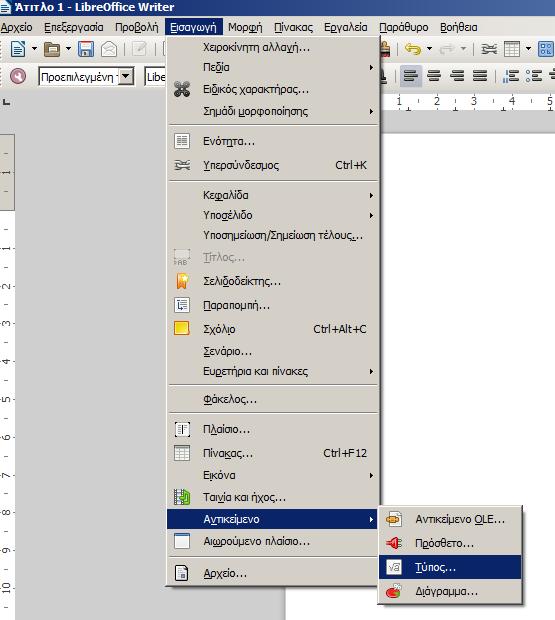Image resolution: width=555 pixels, height=620 pixels.
Task: Choose Ταινία και ήχος entry
Action: tap(273, 497)
